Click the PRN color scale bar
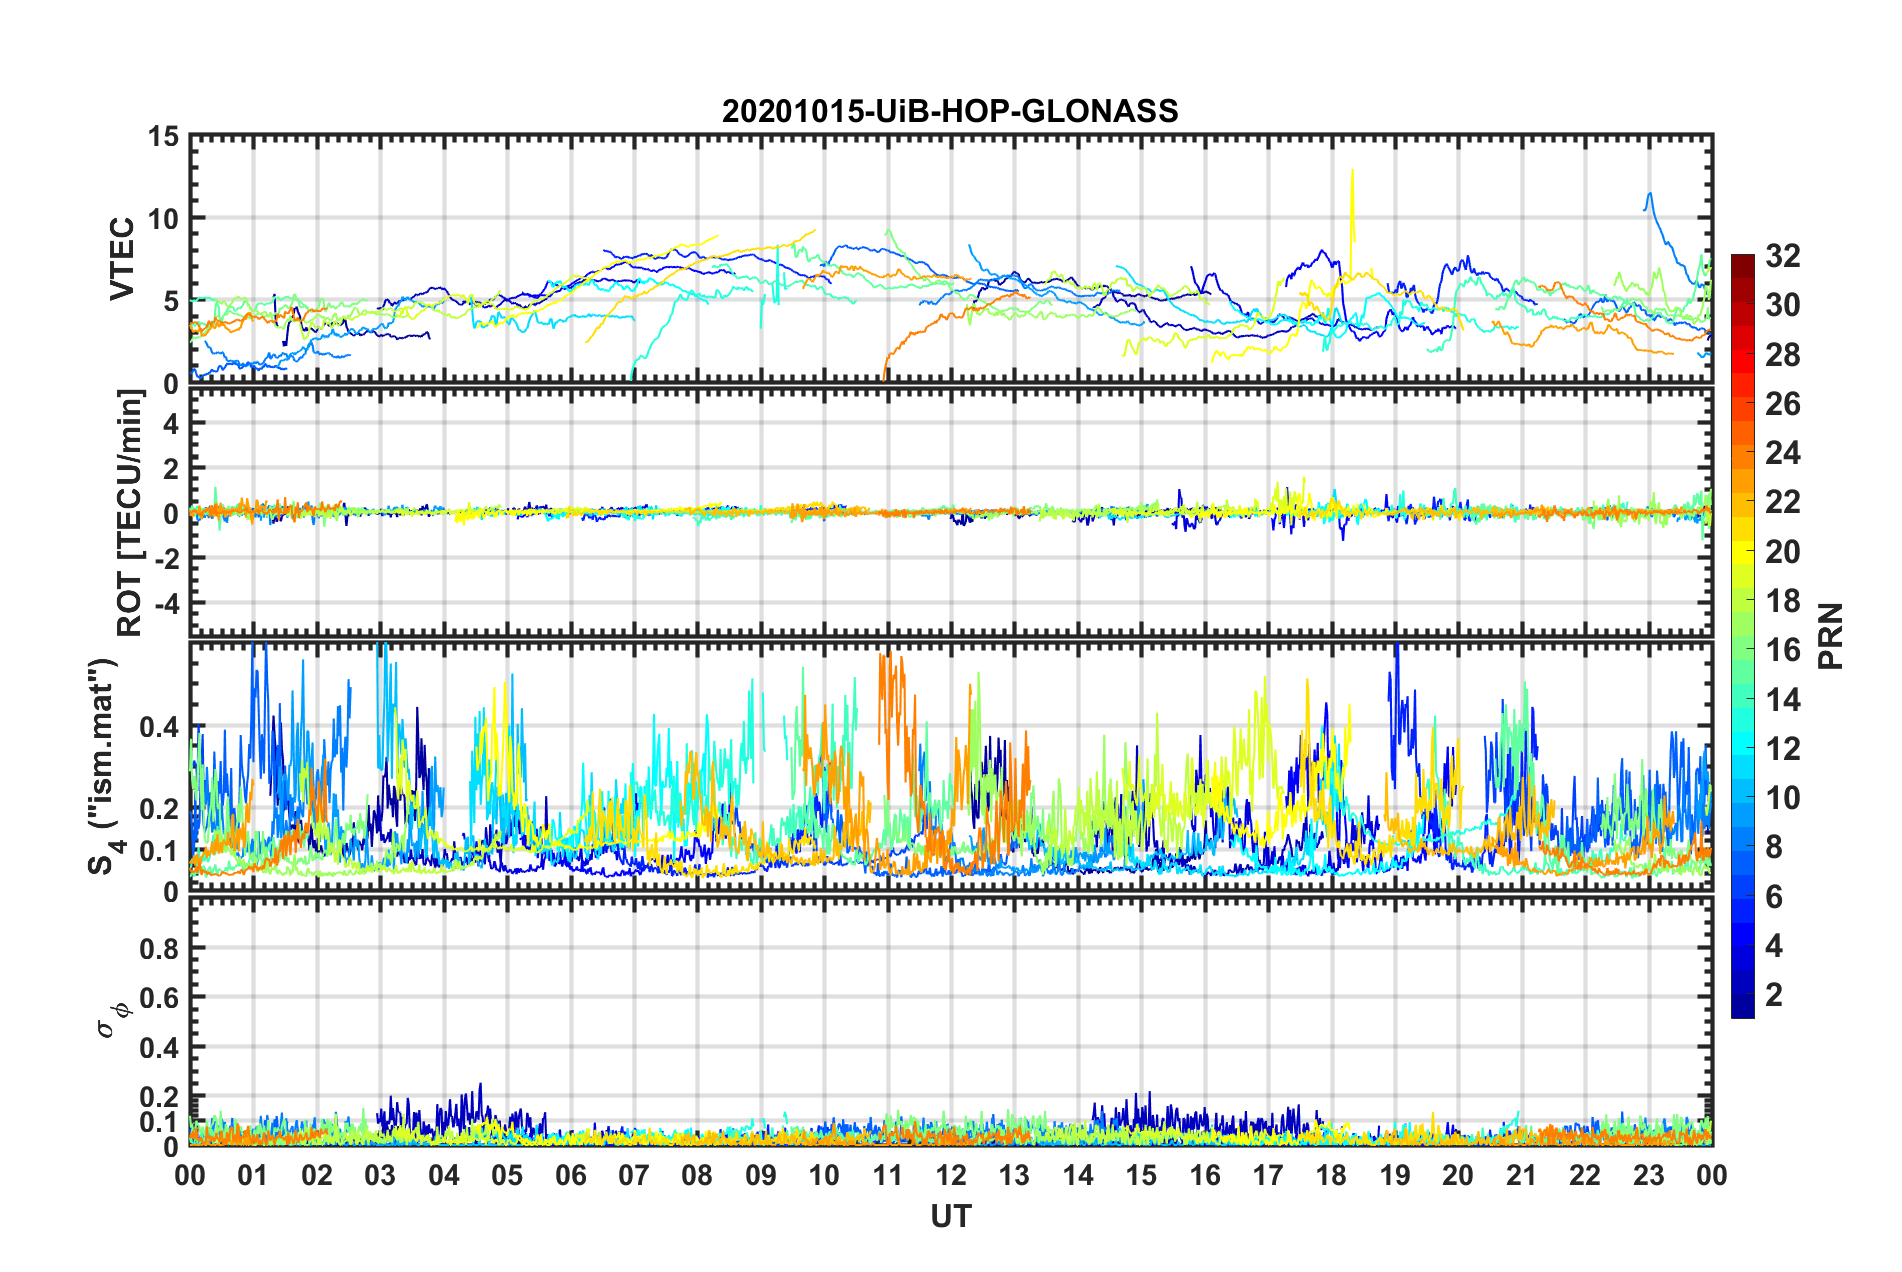 (1742, 636)
